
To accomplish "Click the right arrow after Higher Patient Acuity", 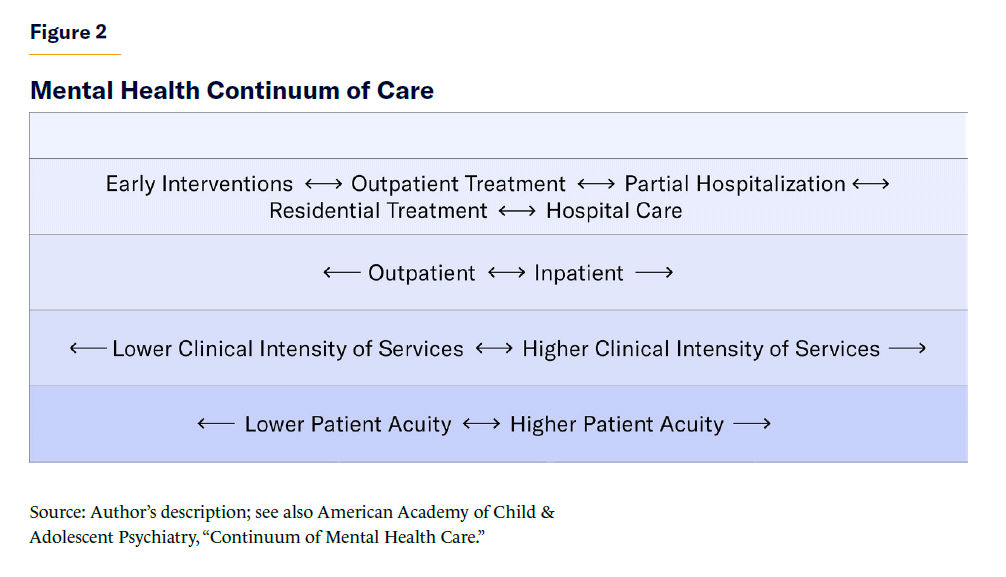I will point(752,424).
